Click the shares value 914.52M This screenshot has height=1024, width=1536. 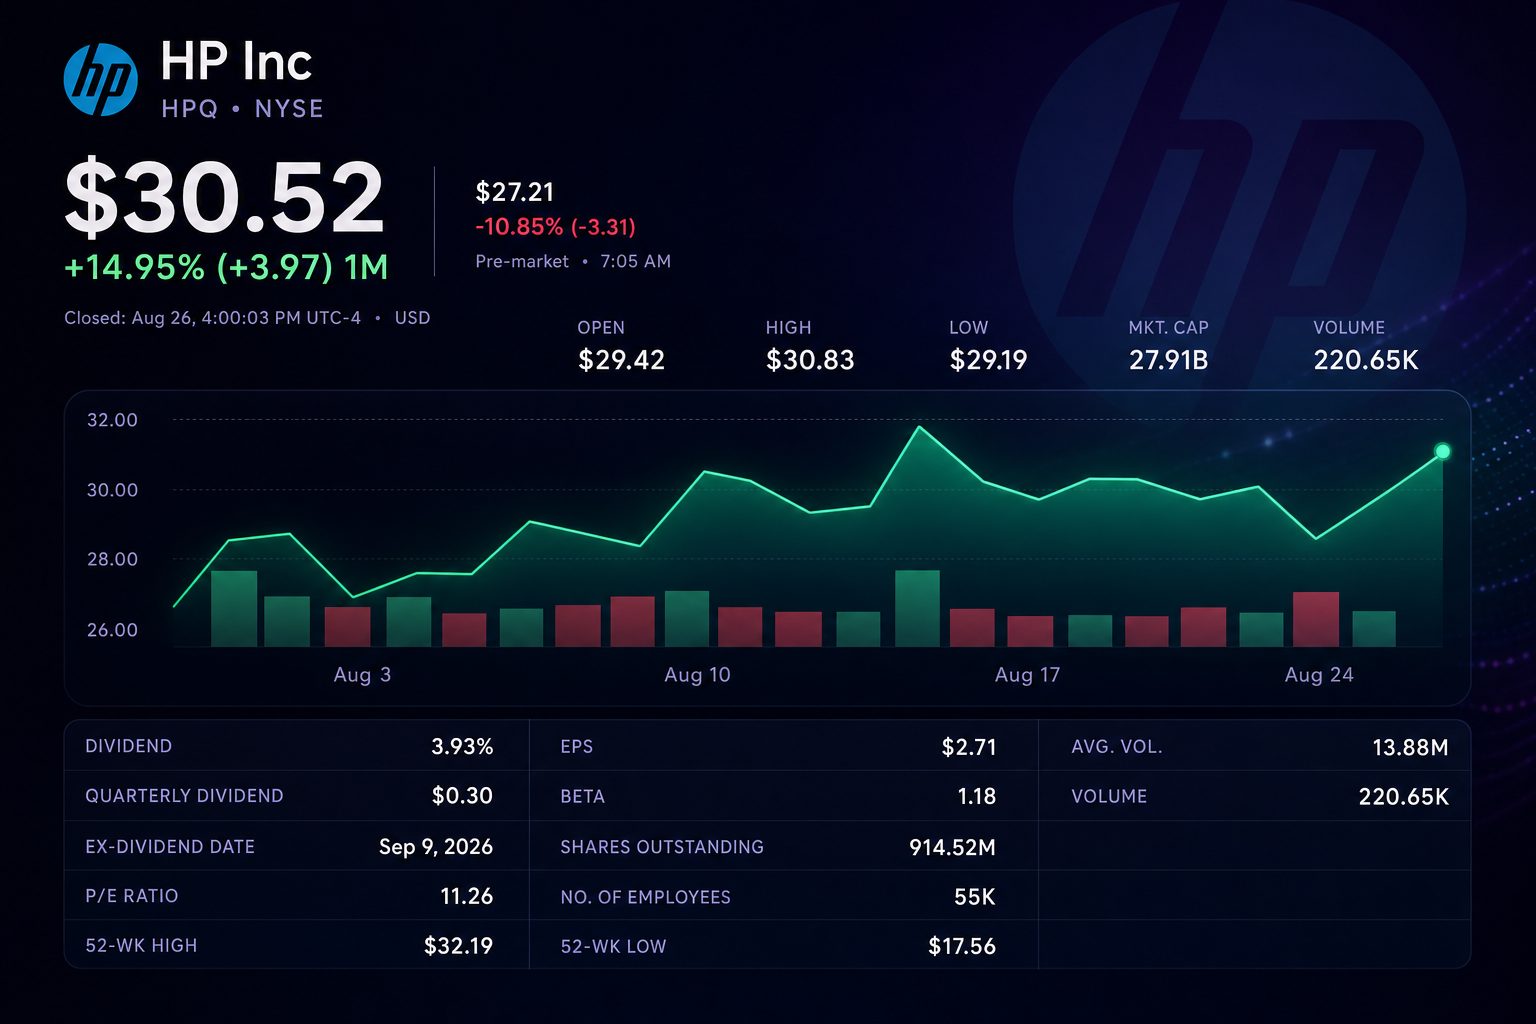pos(952,848)
